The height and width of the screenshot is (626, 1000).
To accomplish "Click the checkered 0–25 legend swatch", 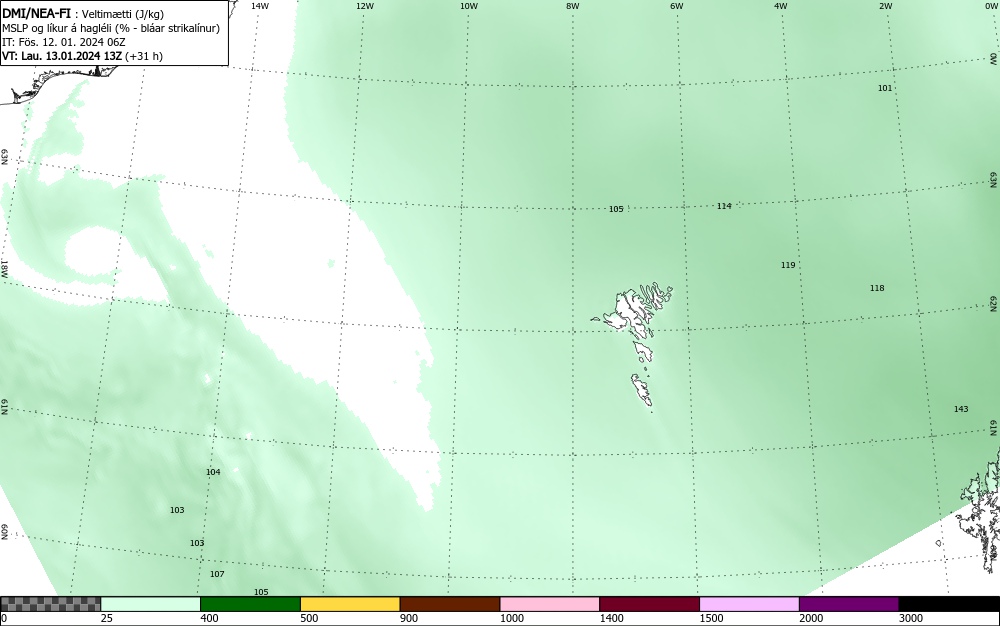I will [x=50, y=604].
